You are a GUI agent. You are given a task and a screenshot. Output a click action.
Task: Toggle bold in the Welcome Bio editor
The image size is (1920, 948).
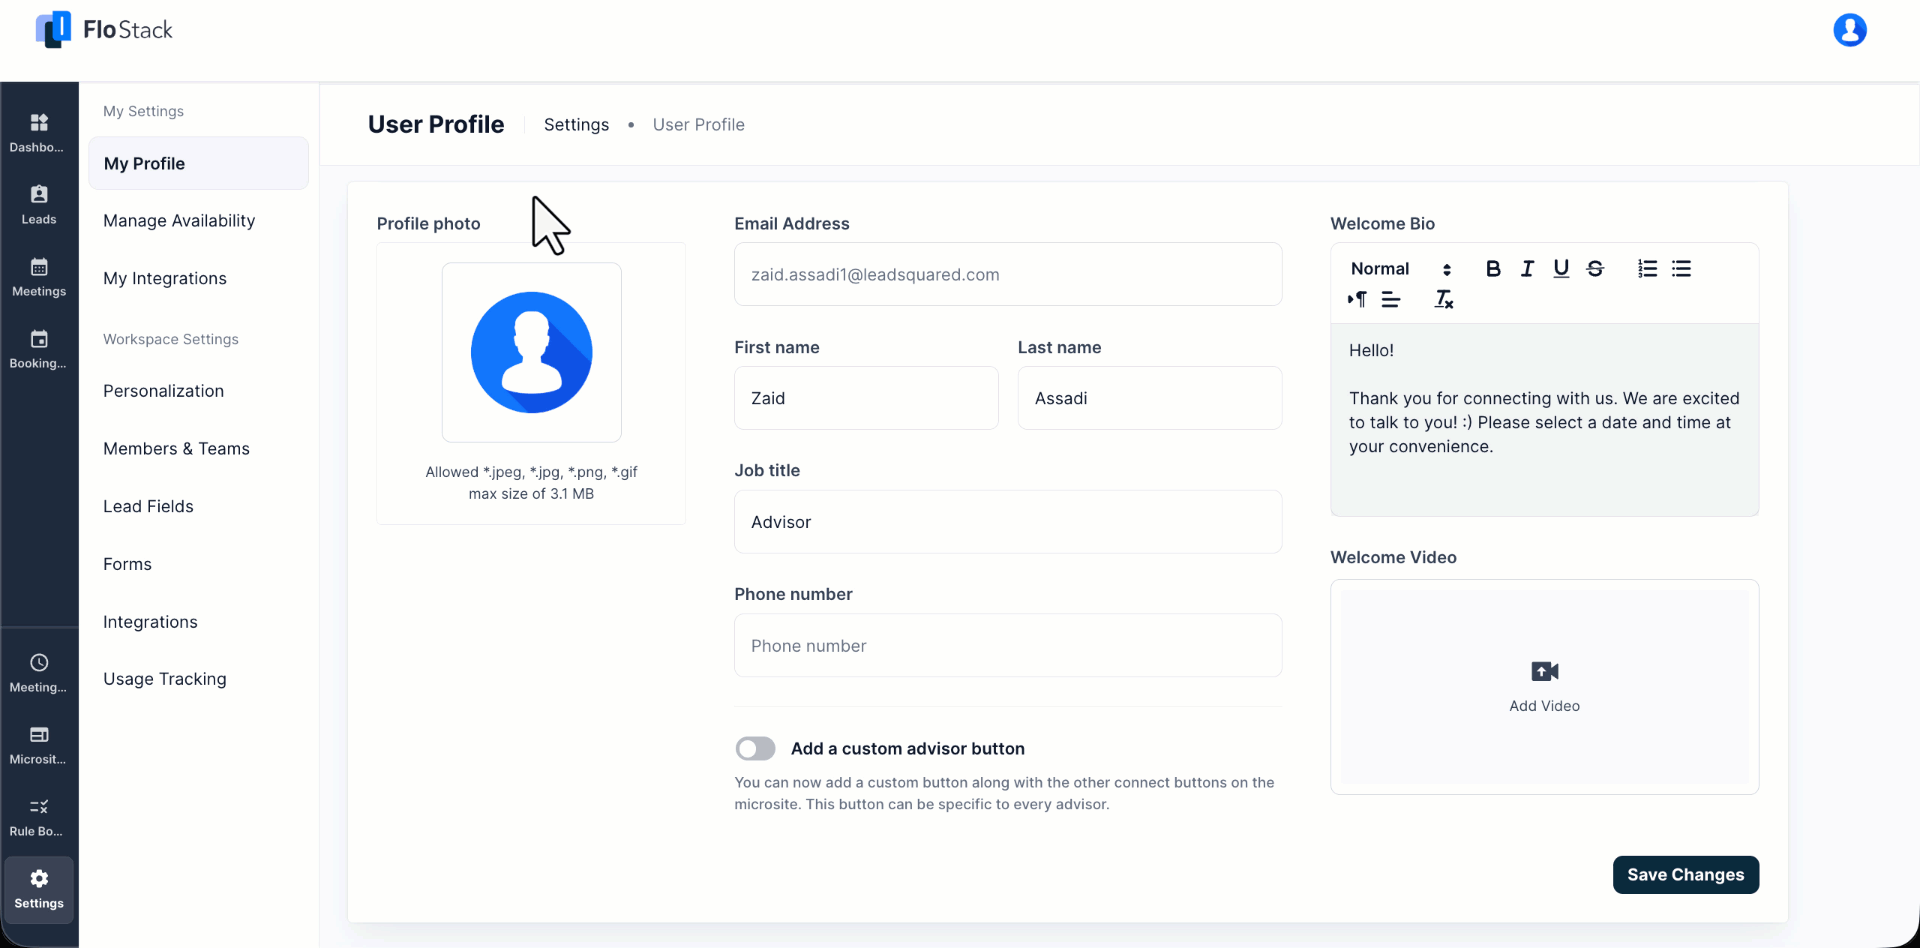[x=1493, y=268]
